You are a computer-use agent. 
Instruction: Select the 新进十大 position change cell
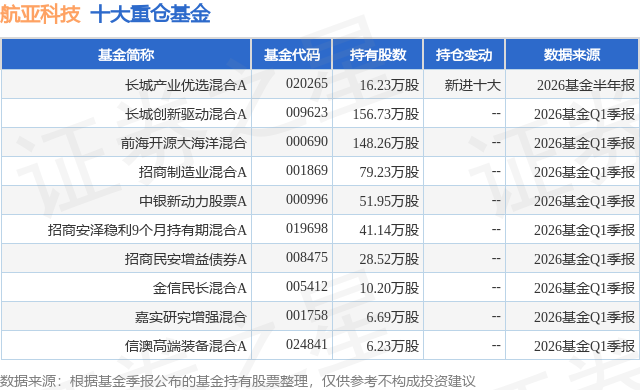[472, 85]
